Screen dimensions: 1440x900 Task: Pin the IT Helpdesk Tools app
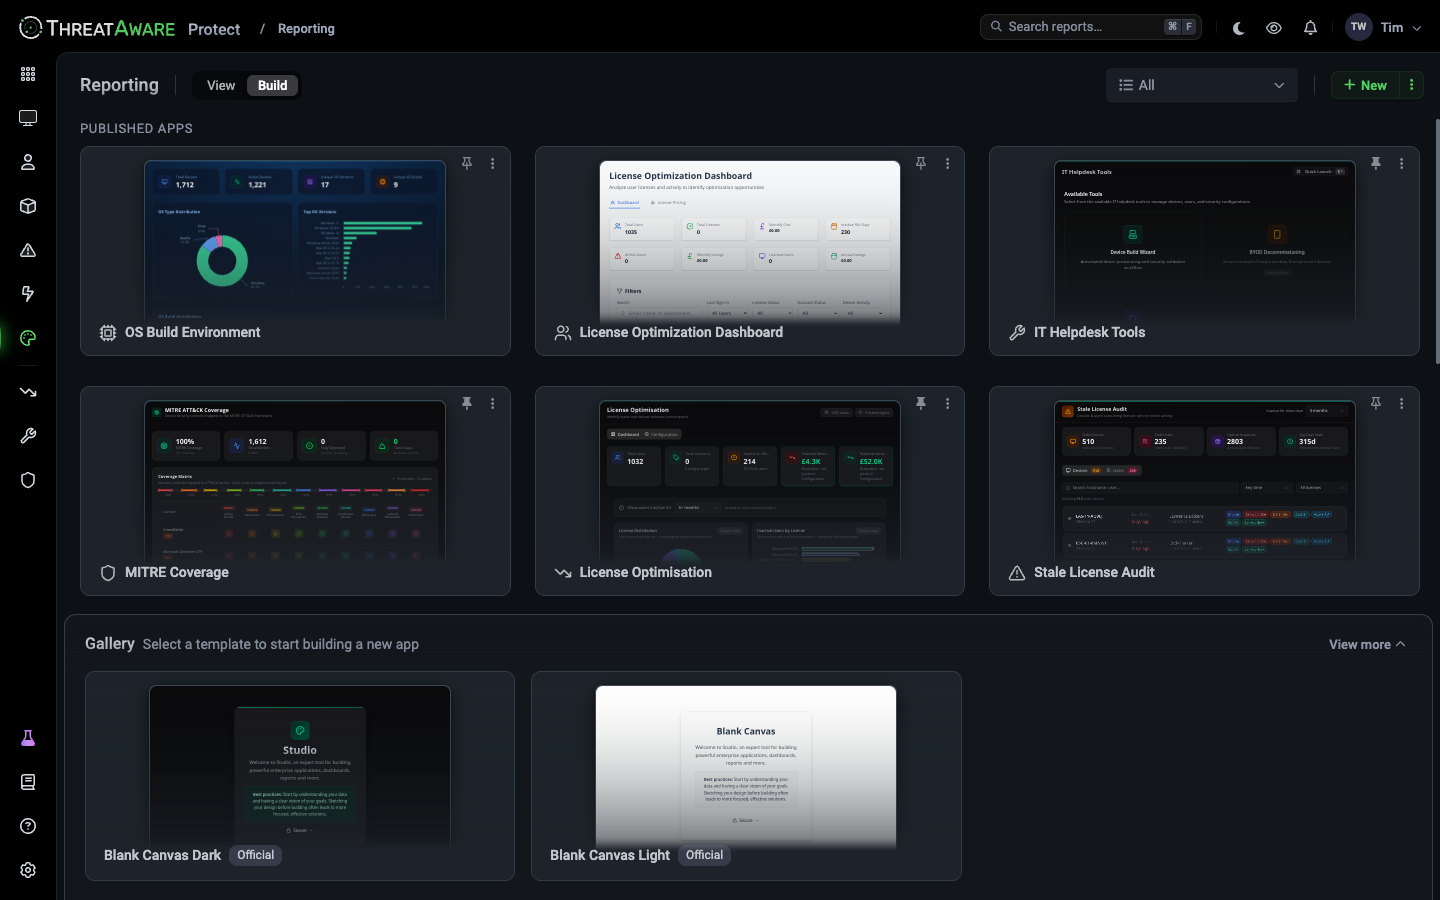click(1376, 163)
